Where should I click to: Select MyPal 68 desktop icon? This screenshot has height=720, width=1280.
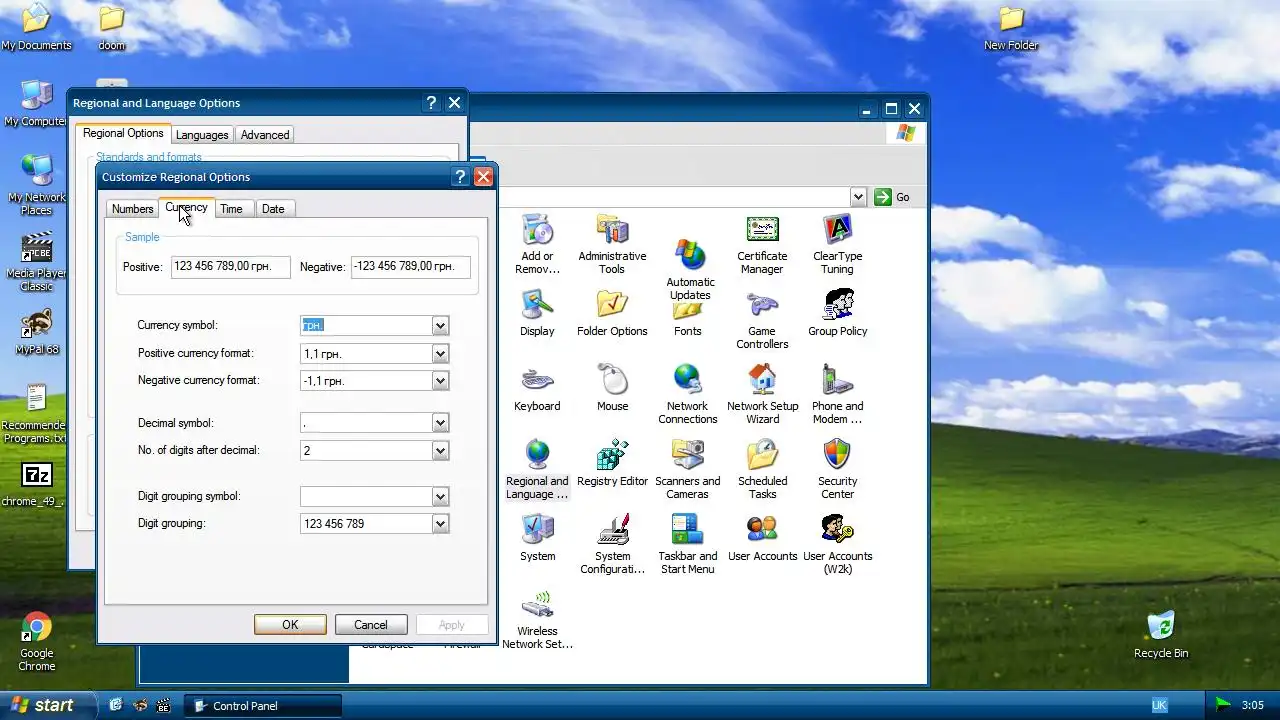(37, 332)
